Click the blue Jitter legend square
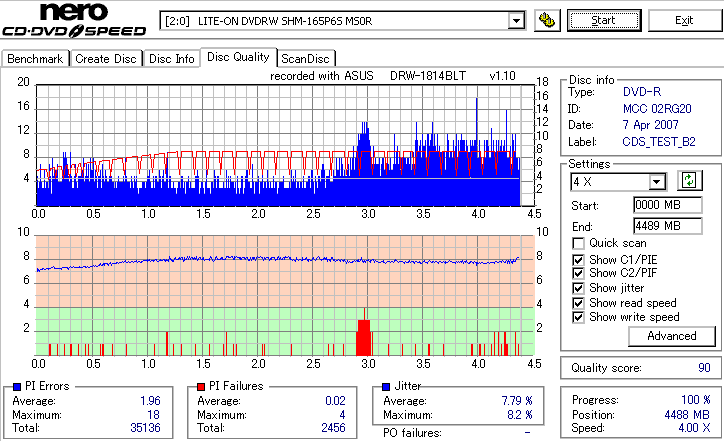 coord(386,387)
